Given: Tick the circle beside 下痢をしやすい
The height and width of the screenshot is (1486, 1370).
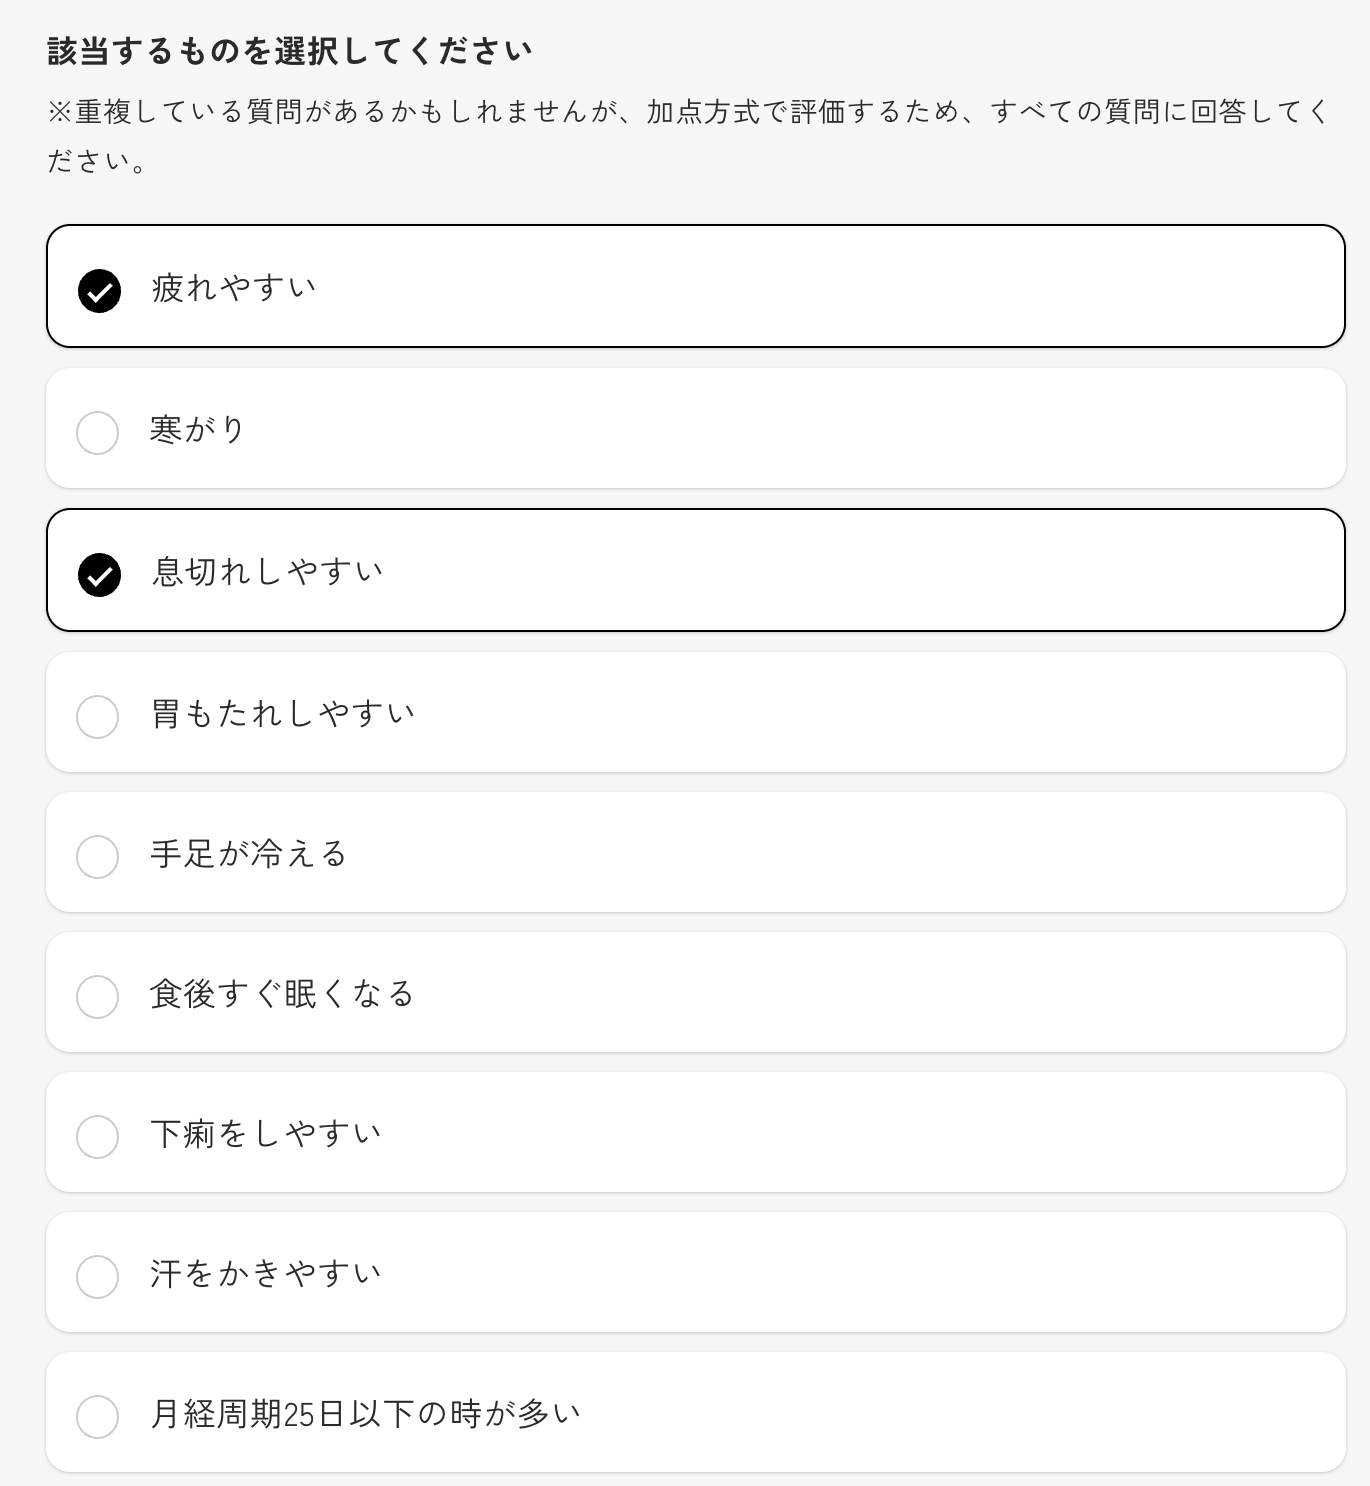Looking at the screenshot, I should [98, 1137].
